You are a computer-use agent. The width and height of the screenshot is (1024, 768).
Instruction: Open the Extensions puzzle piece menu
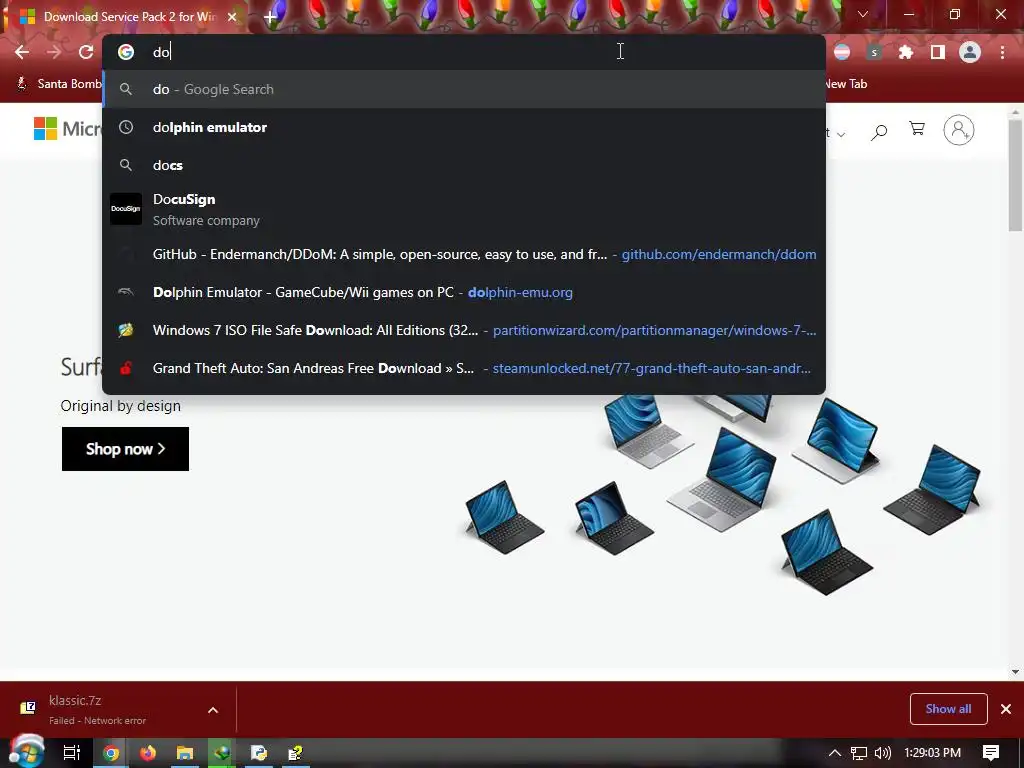(x=906, y=52)
